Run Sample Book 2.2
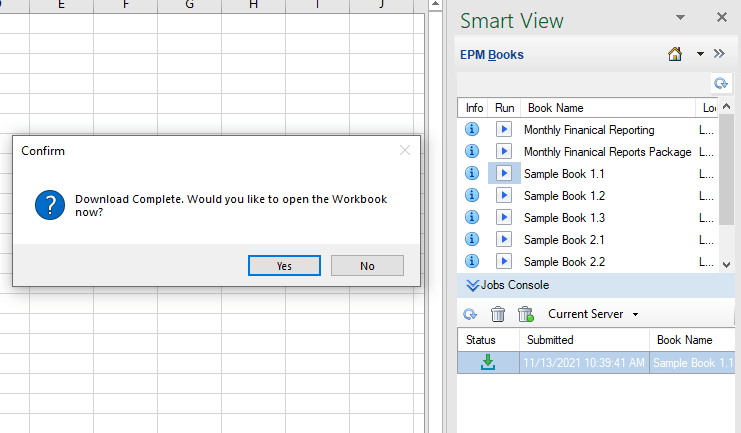741x433 pixels. [504, 261]
